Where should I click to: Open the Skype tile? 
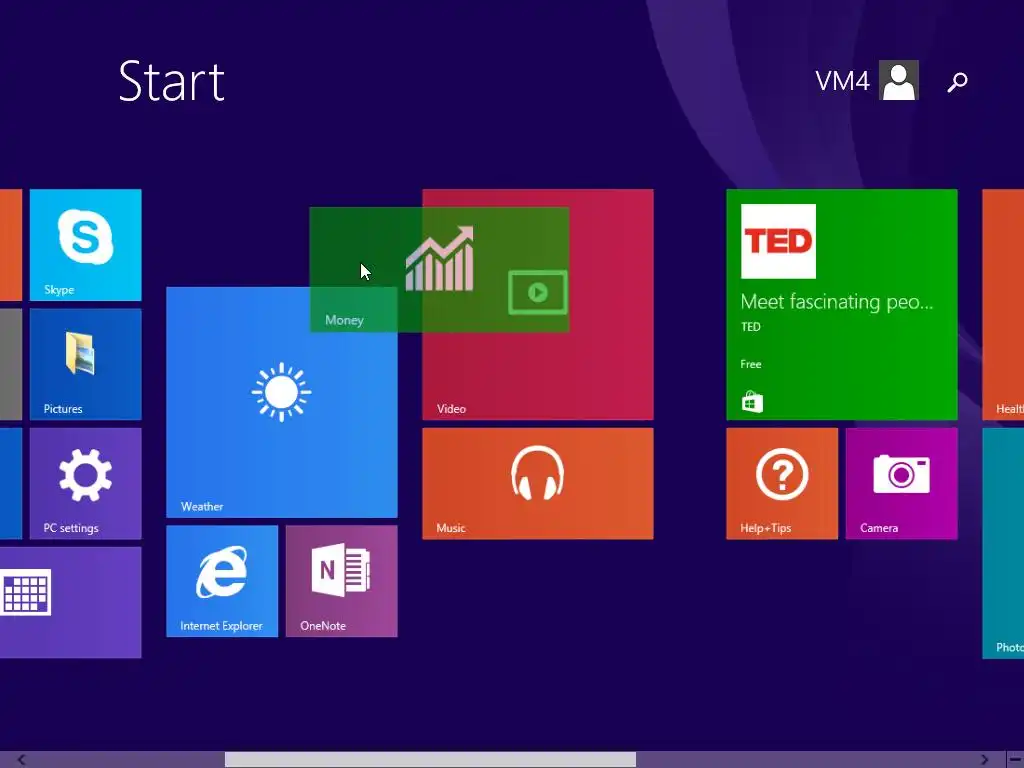point(86,245)
